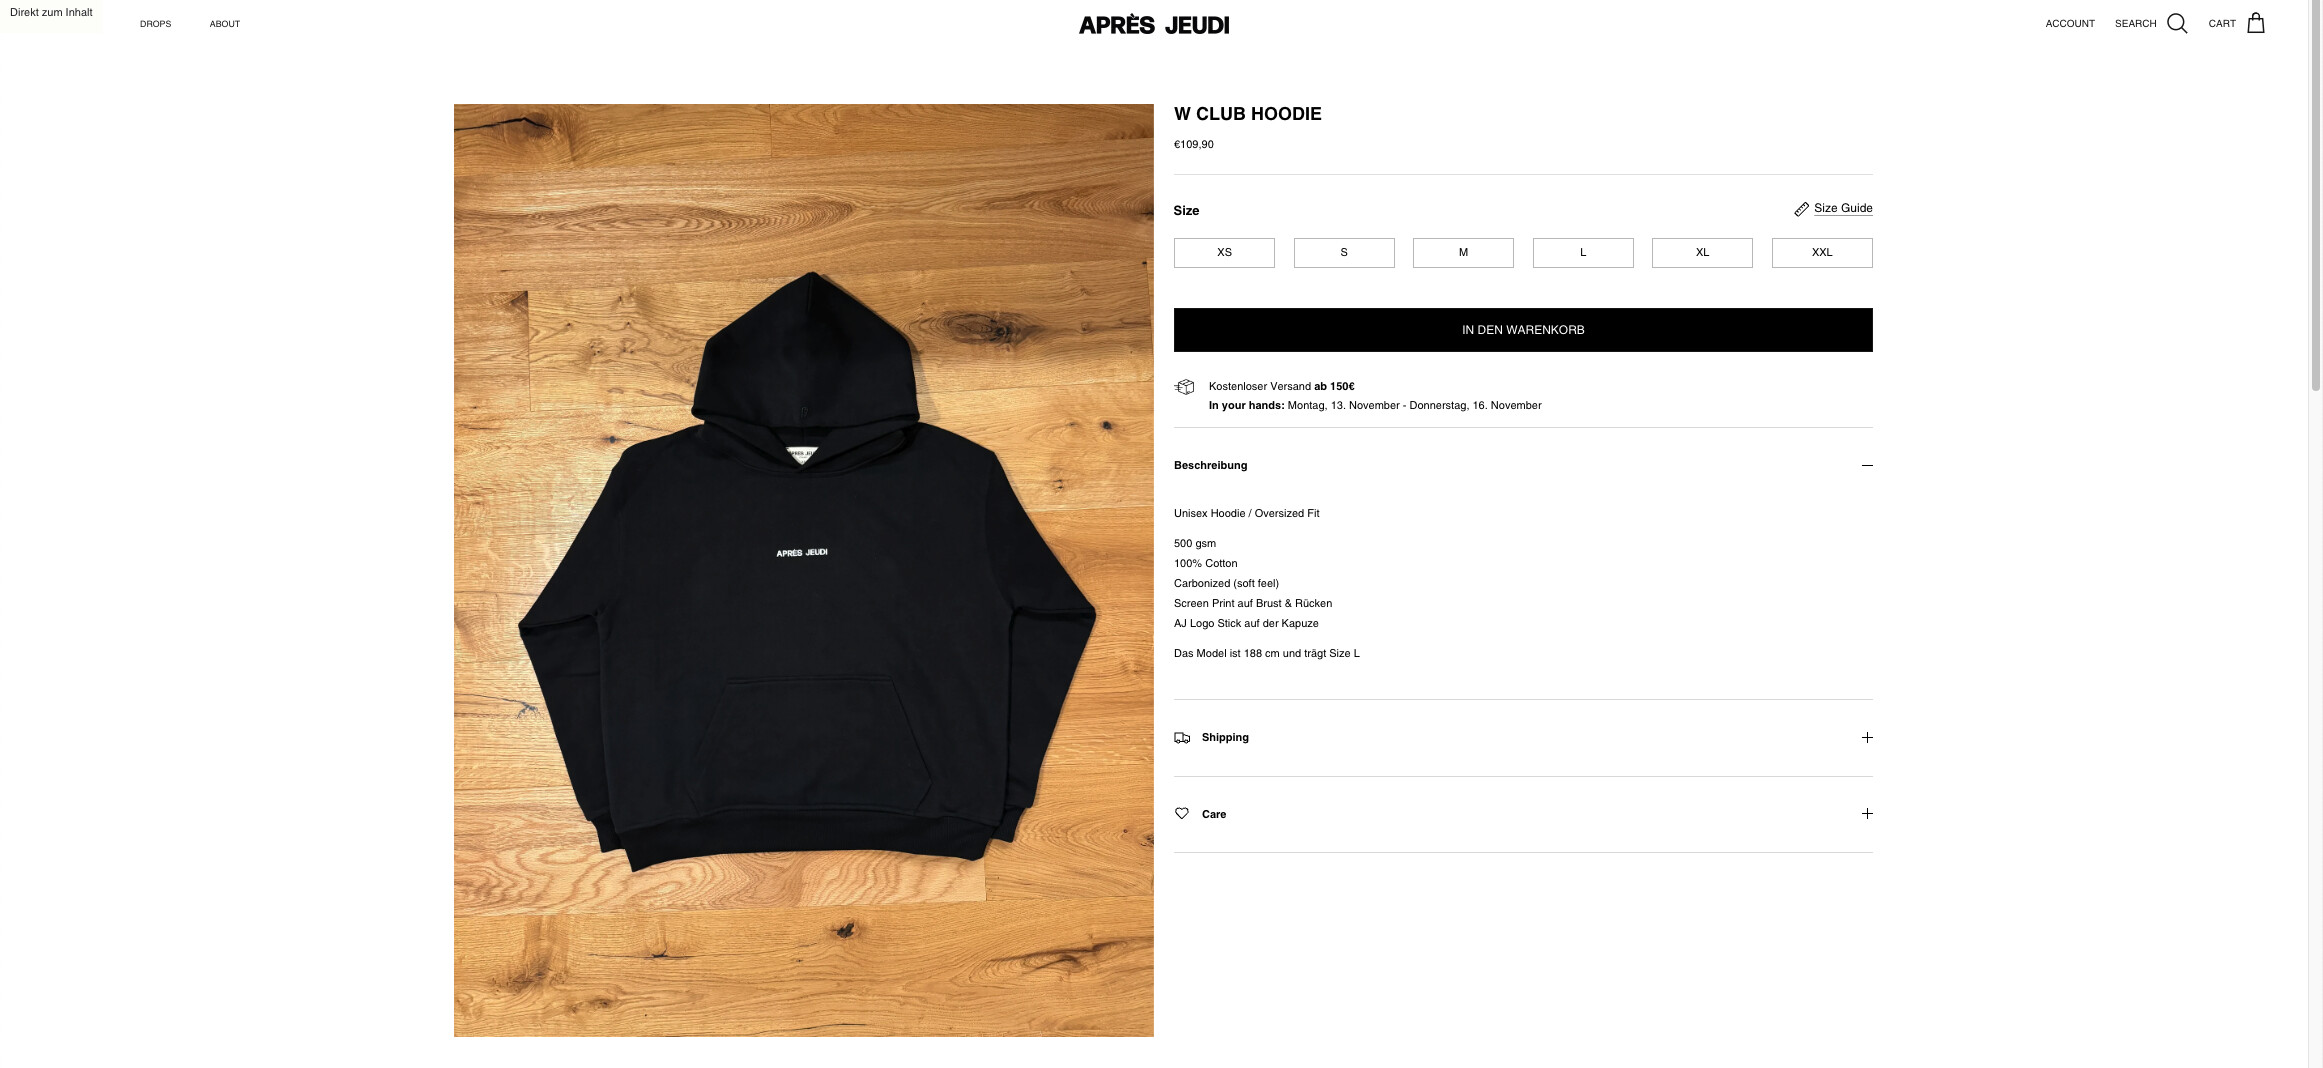This screenshot has height=1068, width=2323.
Task: Open the search magnifier icon
Action: [x=2177, y=23]
